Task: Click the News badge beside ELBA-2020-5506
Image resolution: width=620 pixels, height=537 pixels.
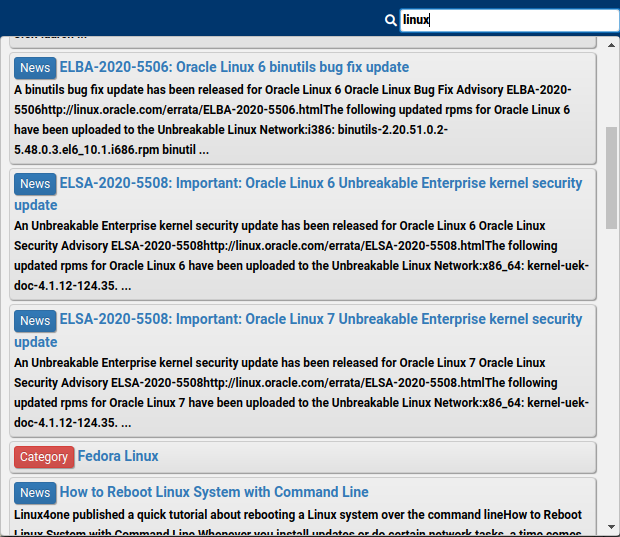Action: 35,68
